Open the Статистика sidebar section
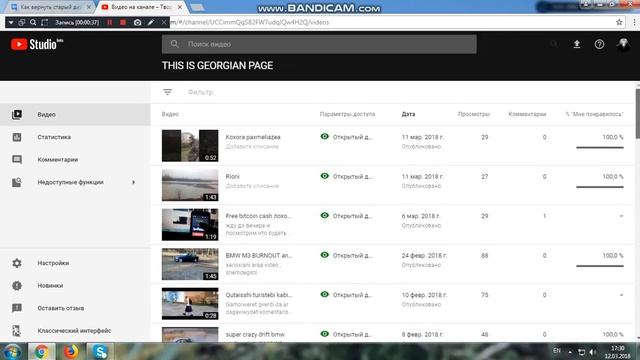 75,137
